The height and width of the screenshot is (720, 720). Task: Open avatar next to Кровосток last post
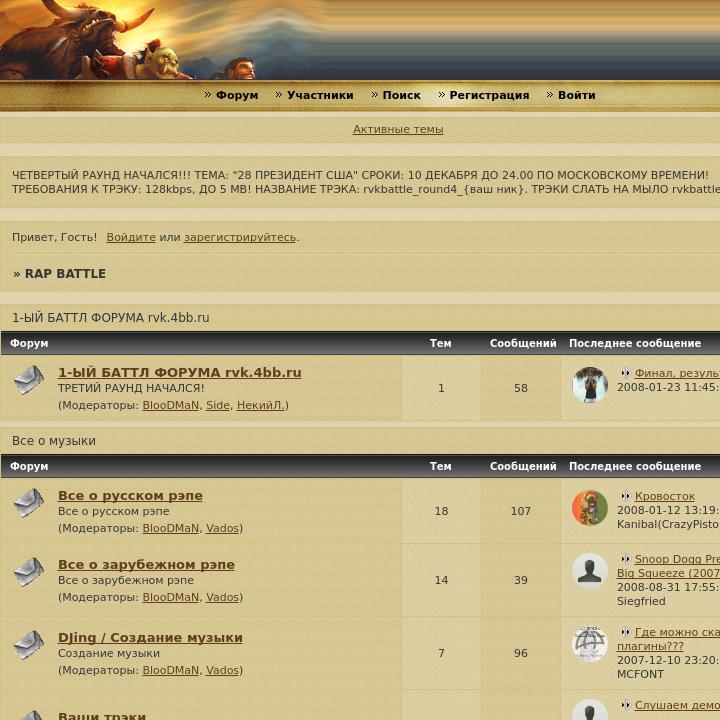click(590, 508)
